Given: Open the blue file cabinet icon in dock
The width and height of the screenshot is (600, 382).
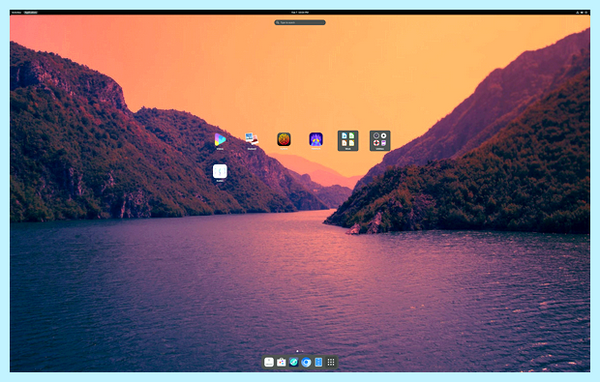Looking at the screenshot, I should (318, 362).
